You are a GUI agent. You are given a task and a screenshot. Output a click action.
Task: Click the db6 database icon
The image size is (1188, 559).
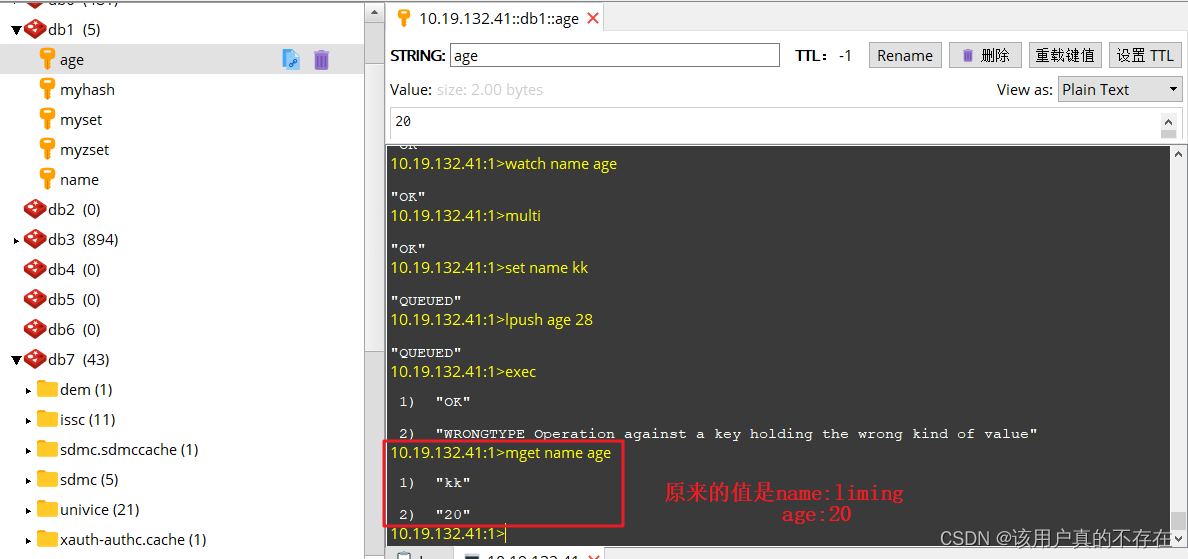click(35, 329)
